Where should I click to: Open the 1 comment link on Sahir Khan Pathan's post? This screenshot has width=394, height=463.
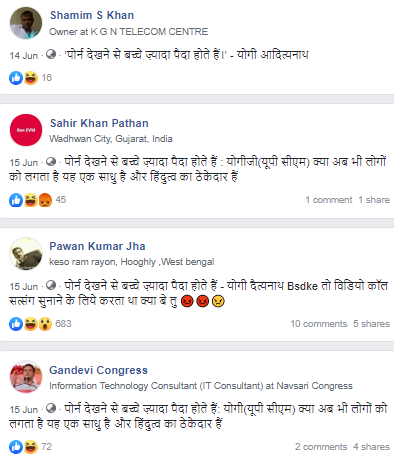pyautogui.click(x=329, y=200)
